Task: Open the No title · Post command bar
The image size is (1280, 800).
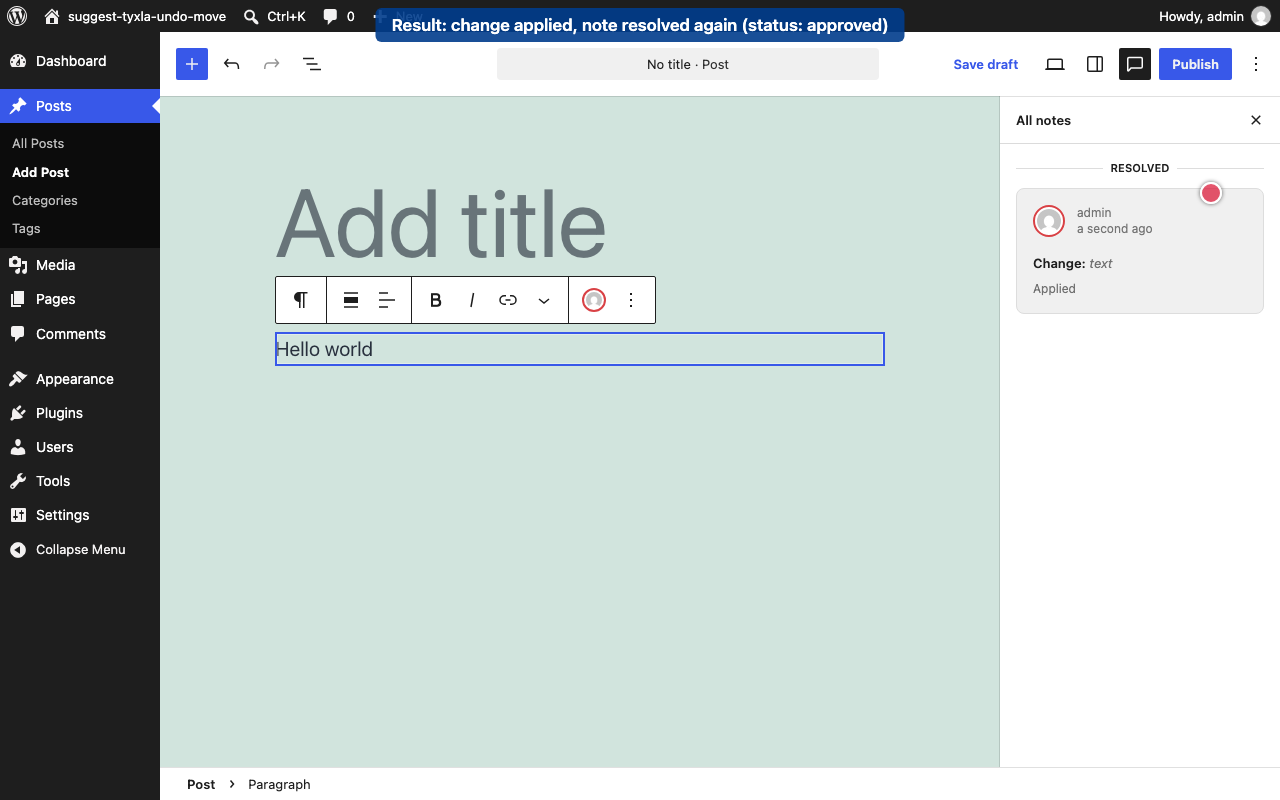Action: pos(688,64)
